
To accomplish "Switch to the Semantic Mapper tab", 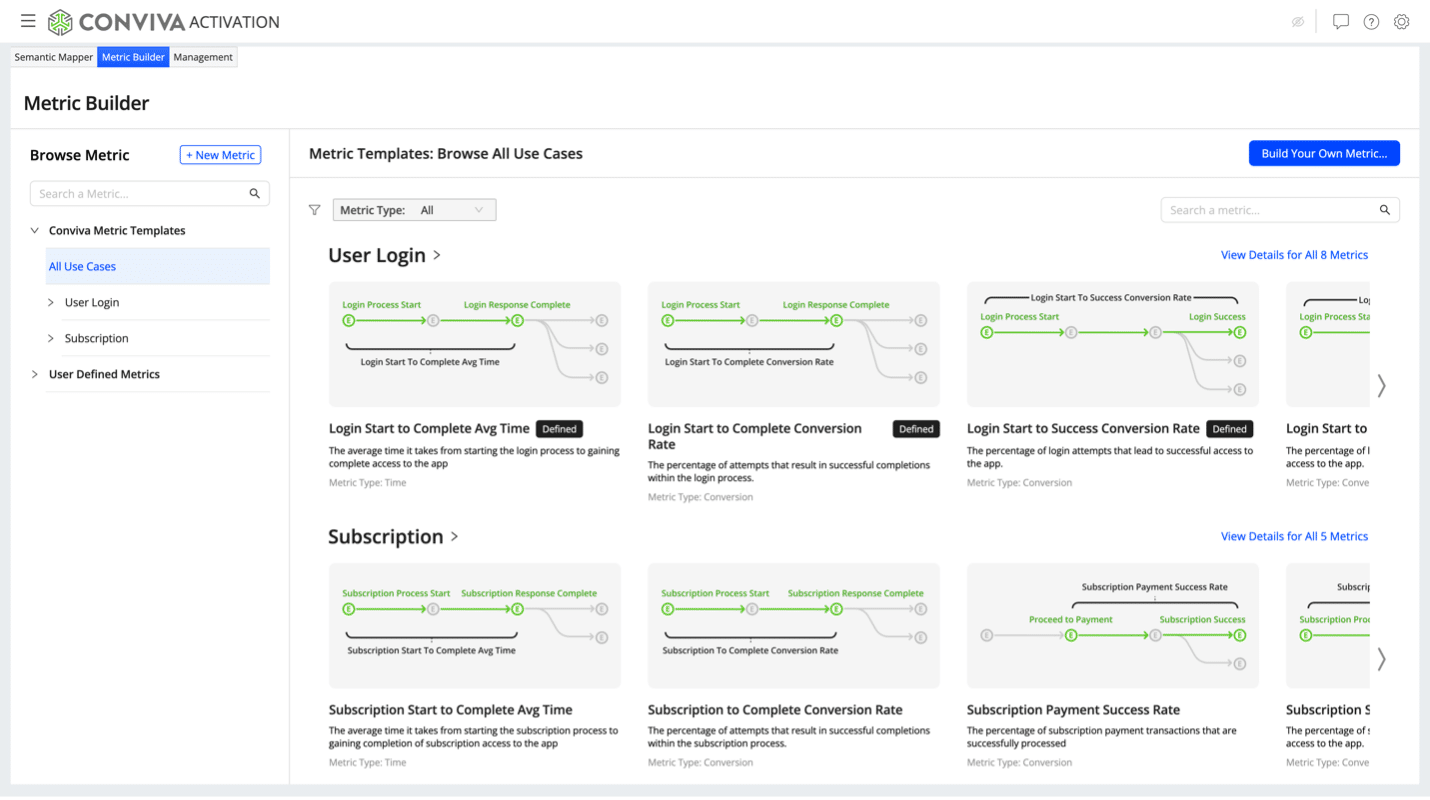I will 54,57.
